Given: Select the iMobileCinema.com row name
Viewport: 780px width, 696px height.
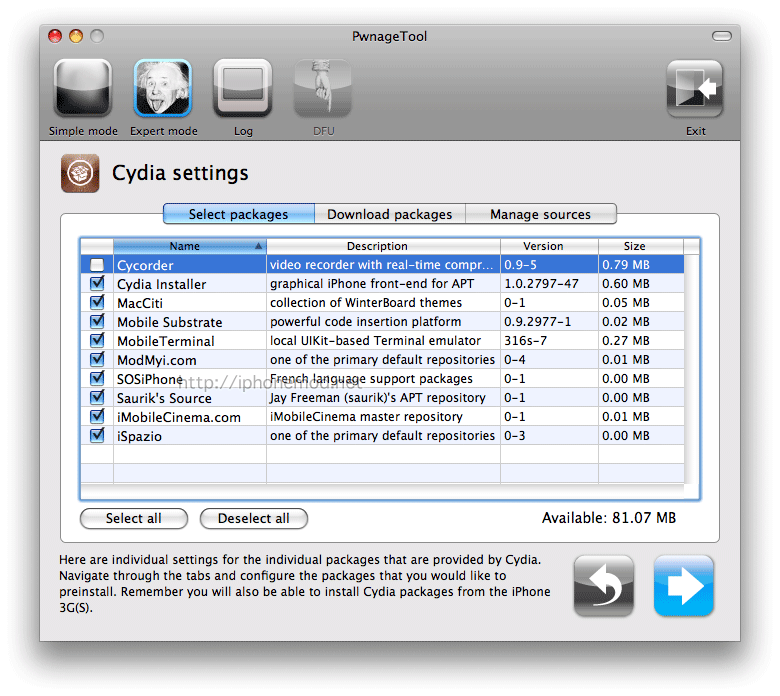Looking at the screenshot, I should 179,417.
